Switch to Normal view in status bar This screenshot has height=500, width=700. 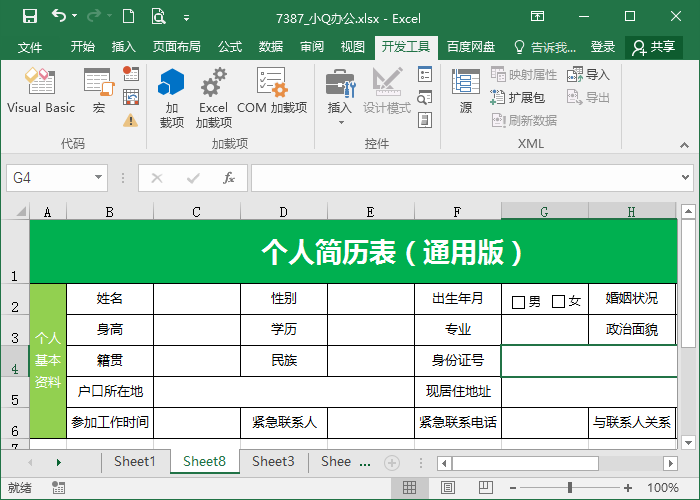pyautogui.click(x=409, y=488)
